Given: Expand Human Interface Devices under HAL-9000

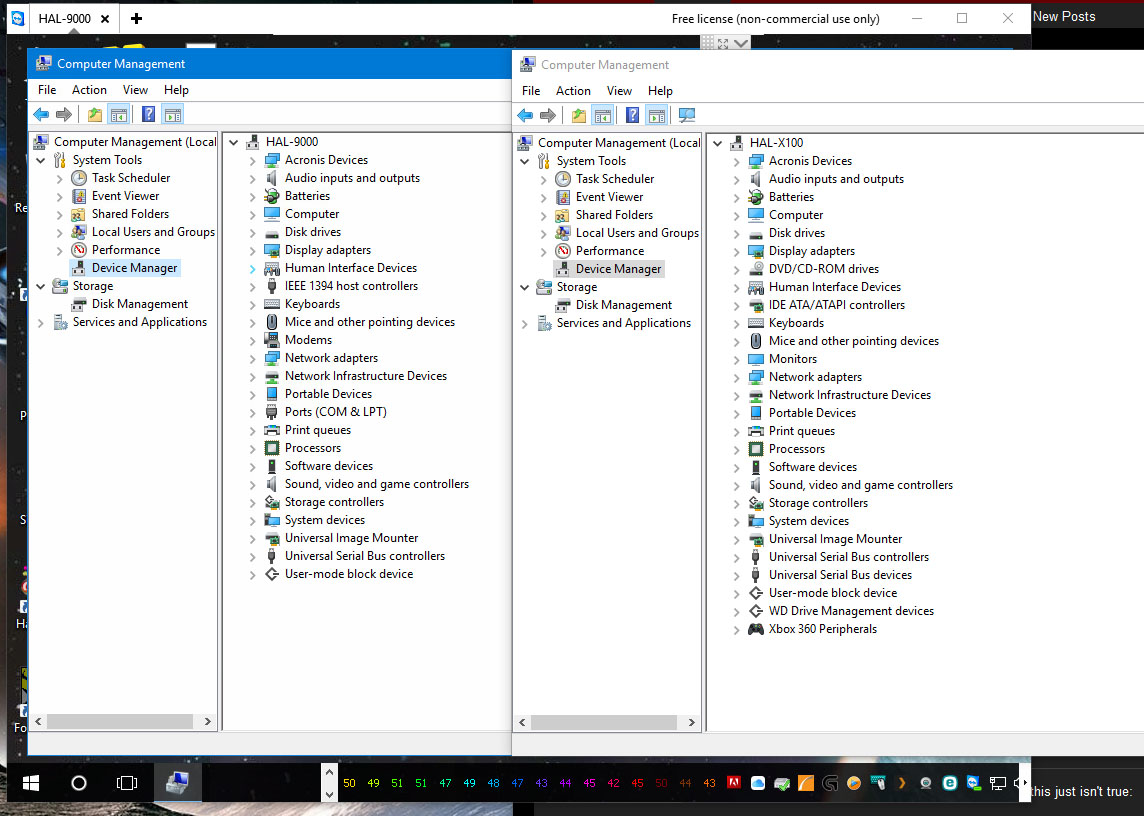Looking at the screenshot, I should 252,269.
